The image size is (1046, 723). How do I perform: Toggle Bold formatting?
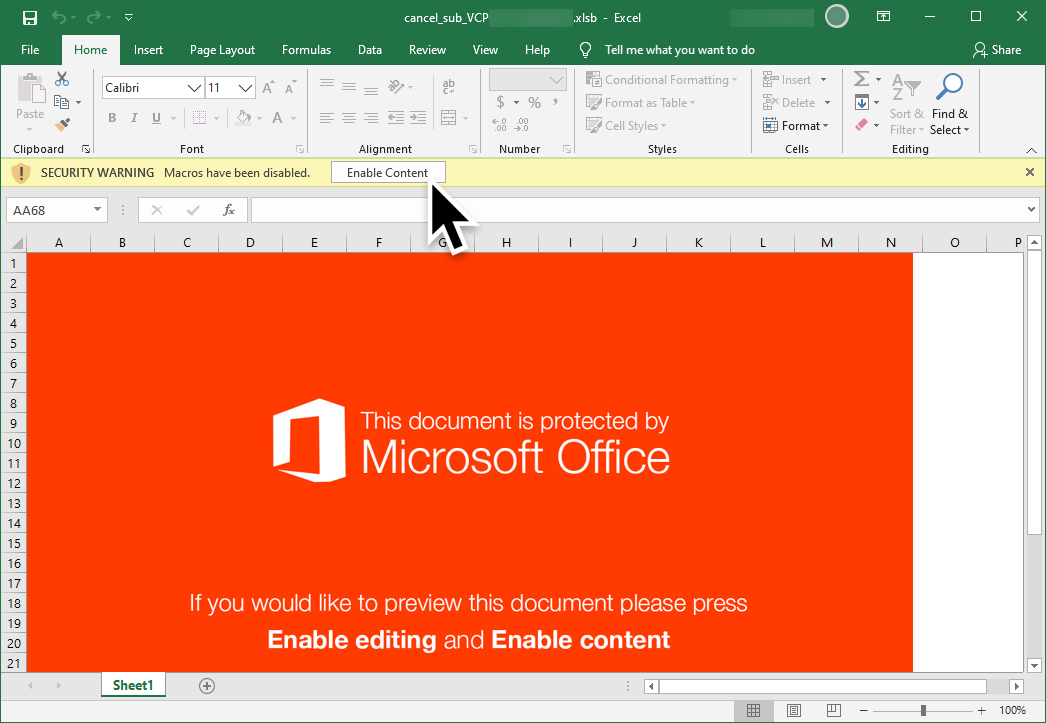(x=112, y=118)
